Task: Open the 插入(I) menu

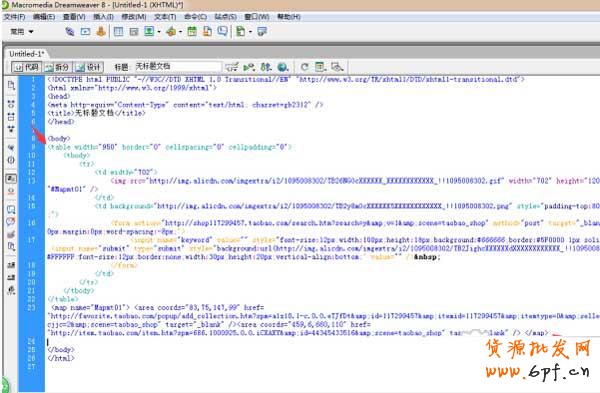Action: [103, 17]
